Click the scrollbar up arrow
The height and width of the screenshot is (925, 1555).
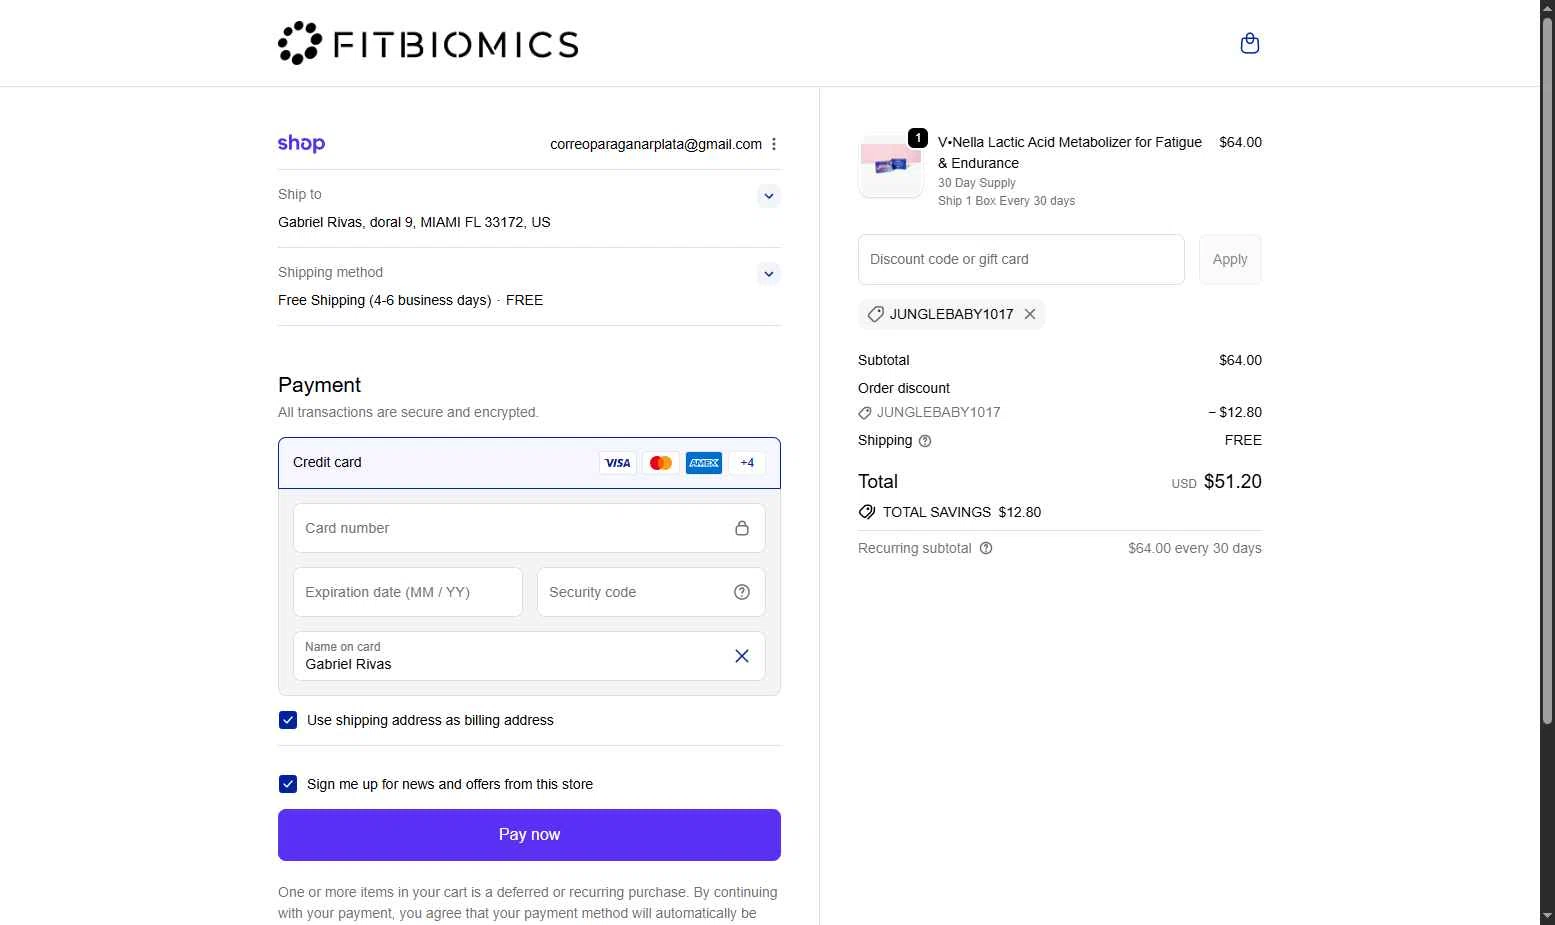[1547, 8]
